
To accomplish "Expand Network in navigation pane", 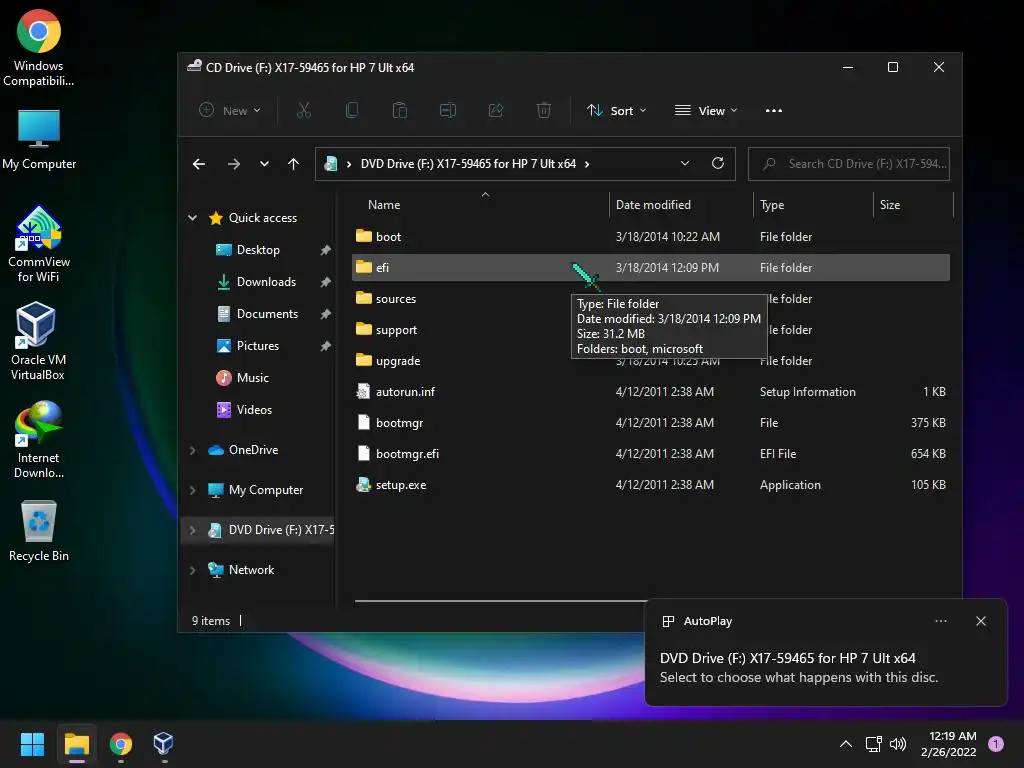I will click(x=193, y=570).
